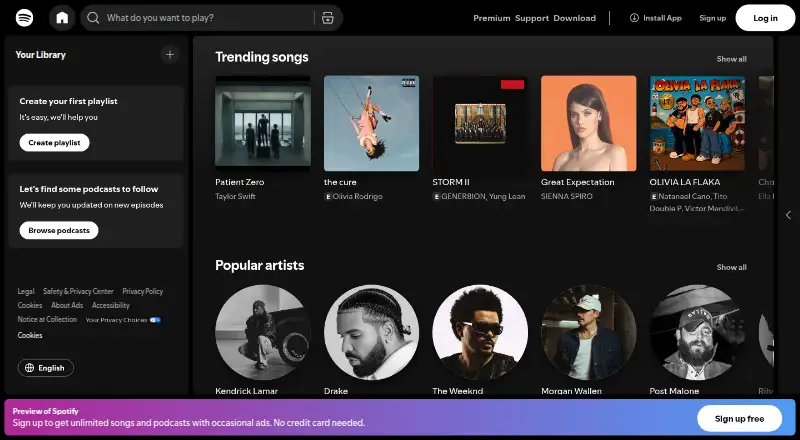Open the Browse icon in search bar

click(x=328, y=18)
